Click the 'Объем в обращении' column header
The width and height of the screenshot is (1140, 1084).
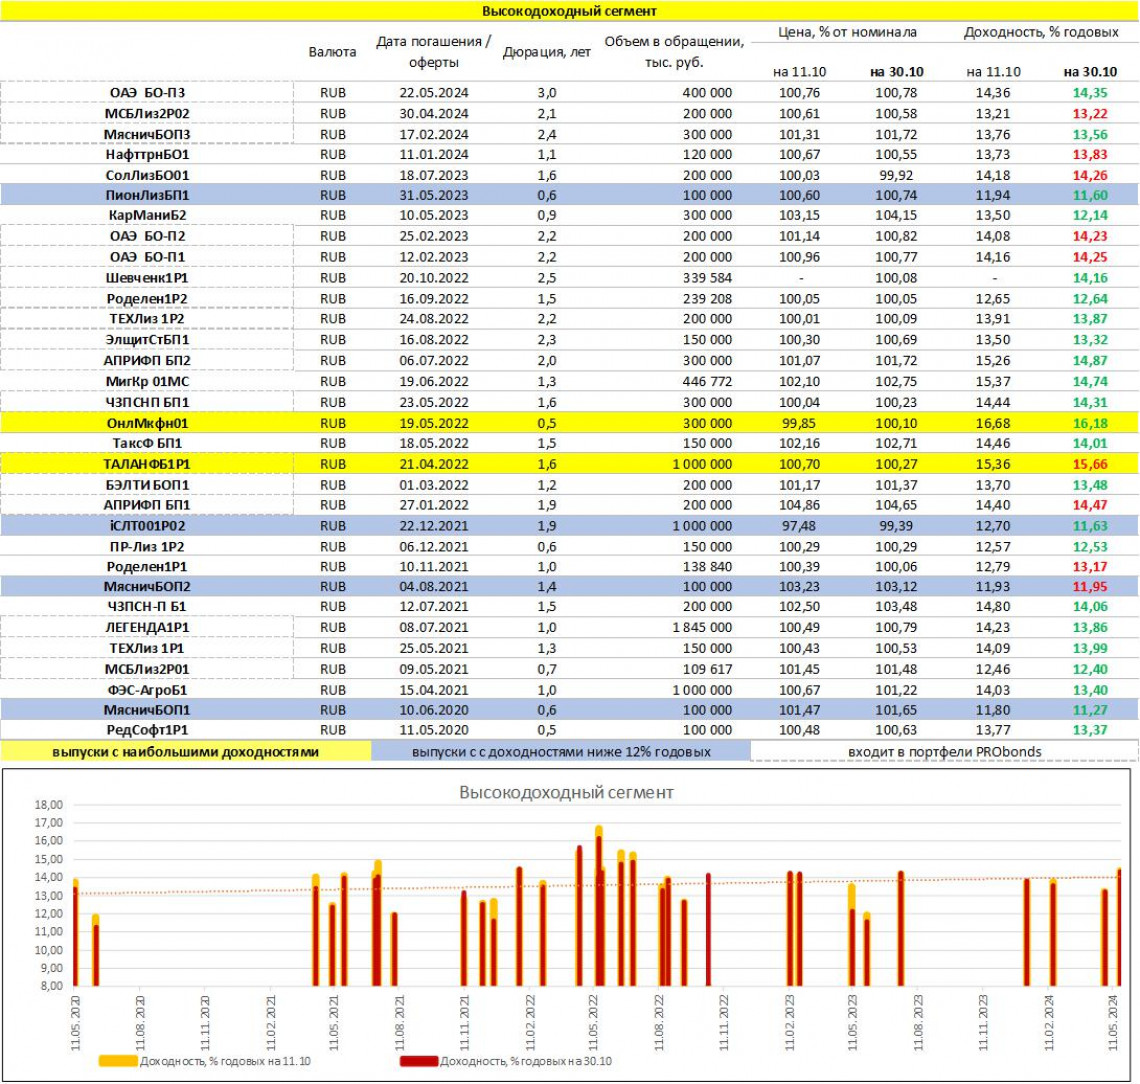coord(673,52)
